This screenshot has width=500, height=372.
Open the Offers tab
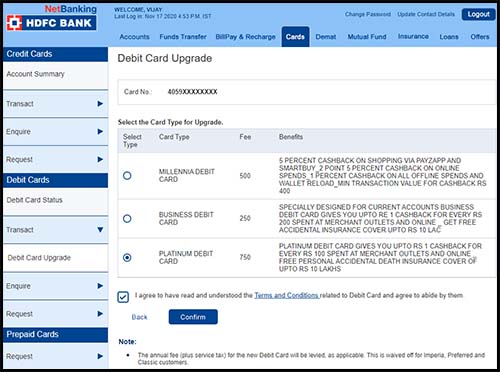coord(480,37)
